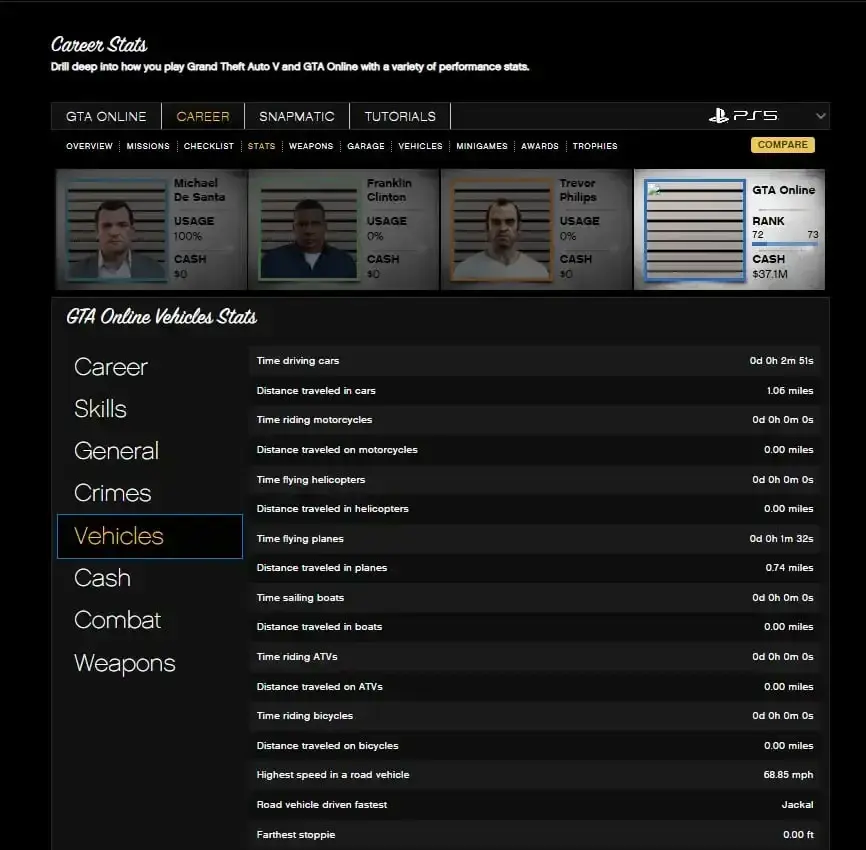Open the AWARDS sub-menu
The image size is (866, 850).
click(540, 146)
